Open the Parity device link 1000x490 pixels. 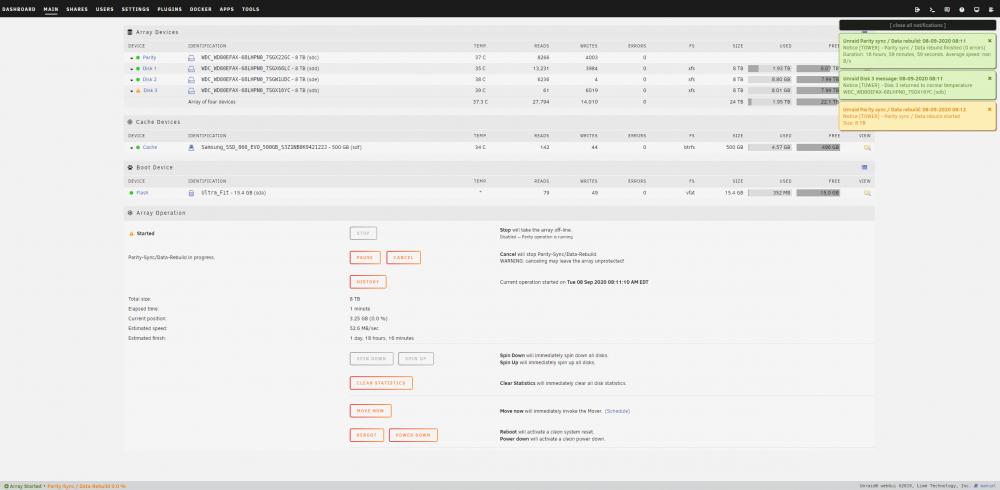[149, 57]
